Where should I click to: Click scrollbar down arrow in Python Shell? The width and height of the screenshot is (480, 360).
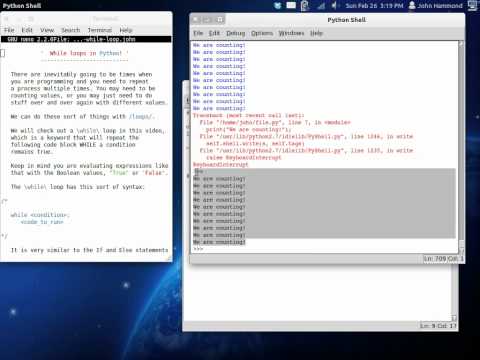click(461, 250)
